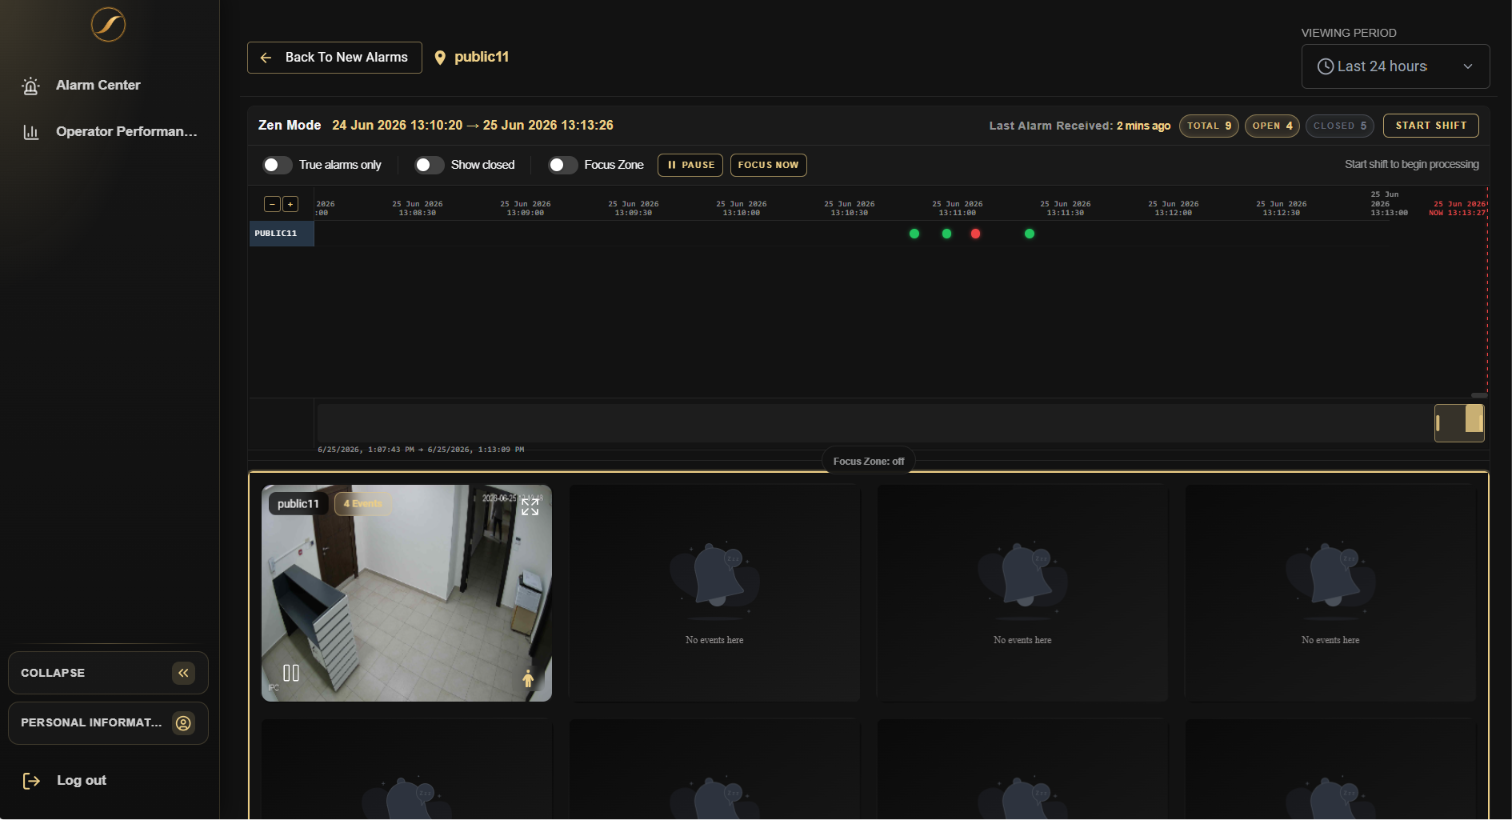This screenshot has width=1512, height=820.
Task: Filter by CLOSED 5 alarms badge
Action: pos(1339,126)
